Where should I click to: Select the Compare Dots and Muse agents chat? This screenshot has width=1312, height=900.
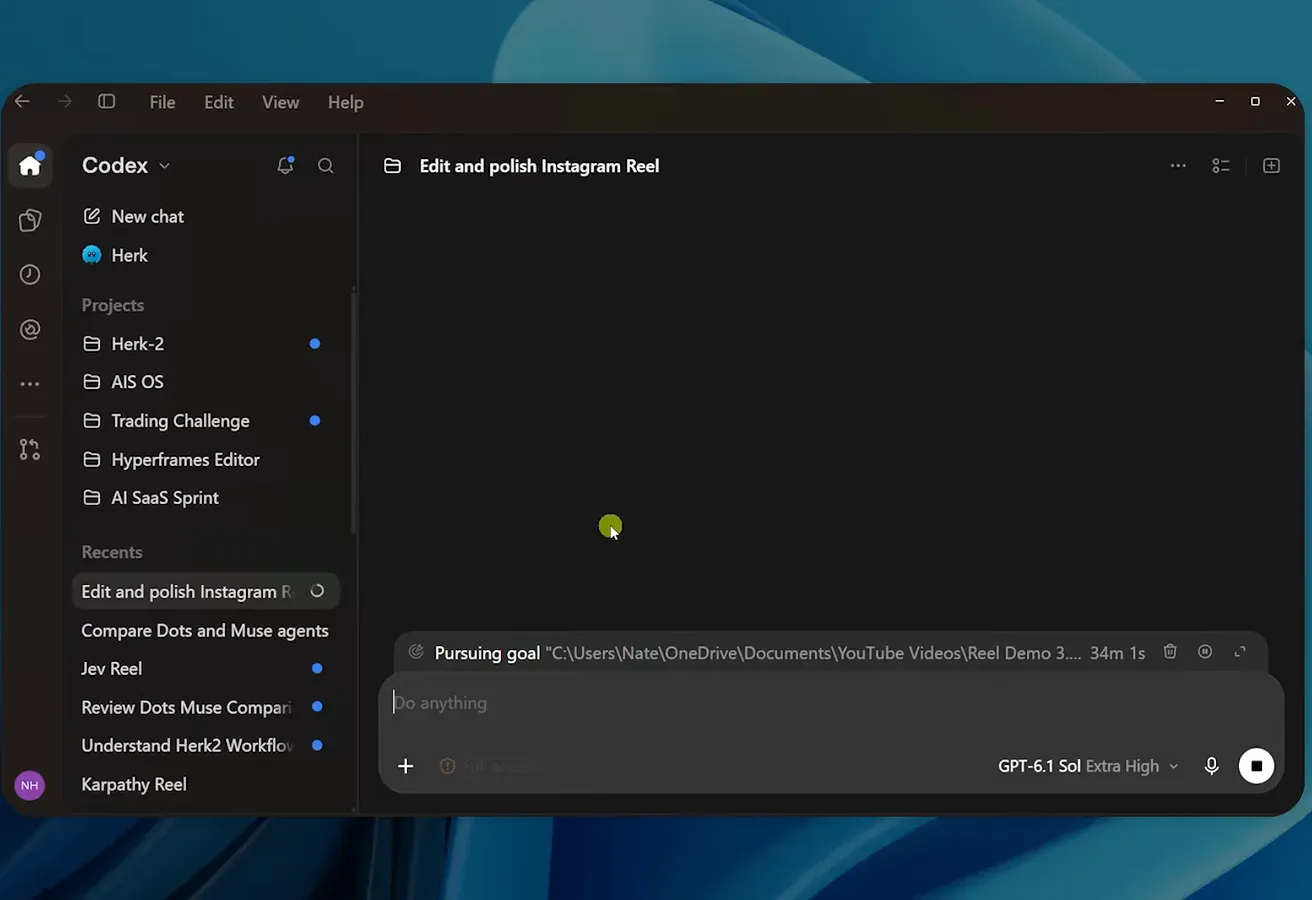205,631
